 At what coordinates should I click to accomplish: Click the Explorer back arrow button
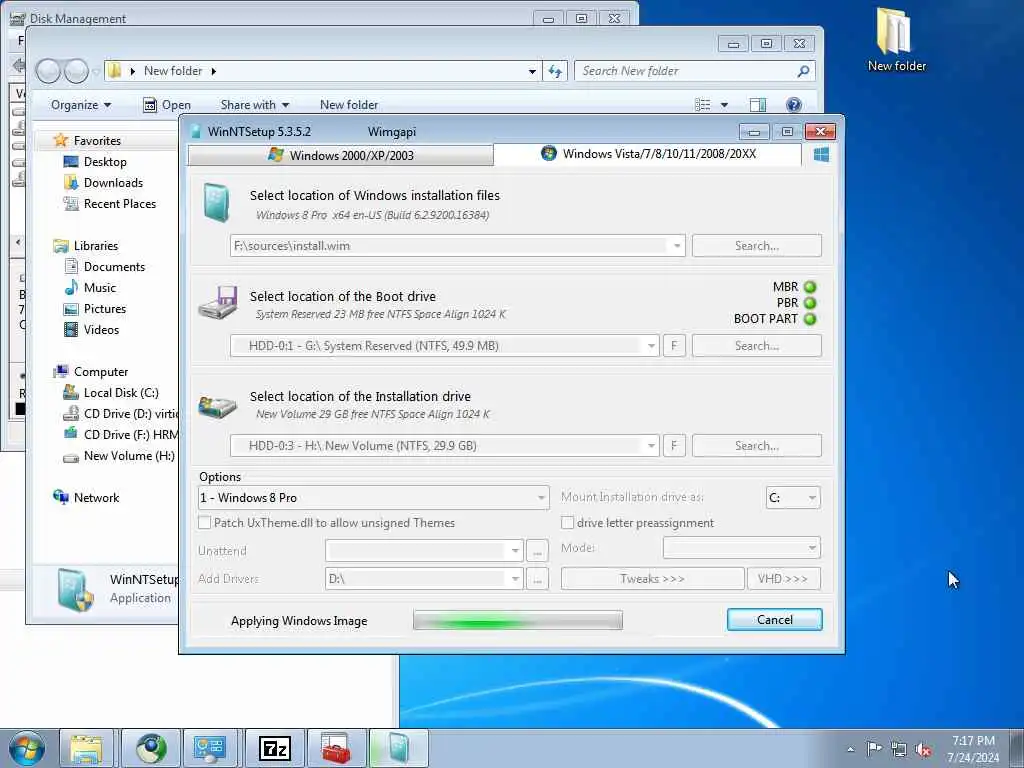tap(48, 71)
